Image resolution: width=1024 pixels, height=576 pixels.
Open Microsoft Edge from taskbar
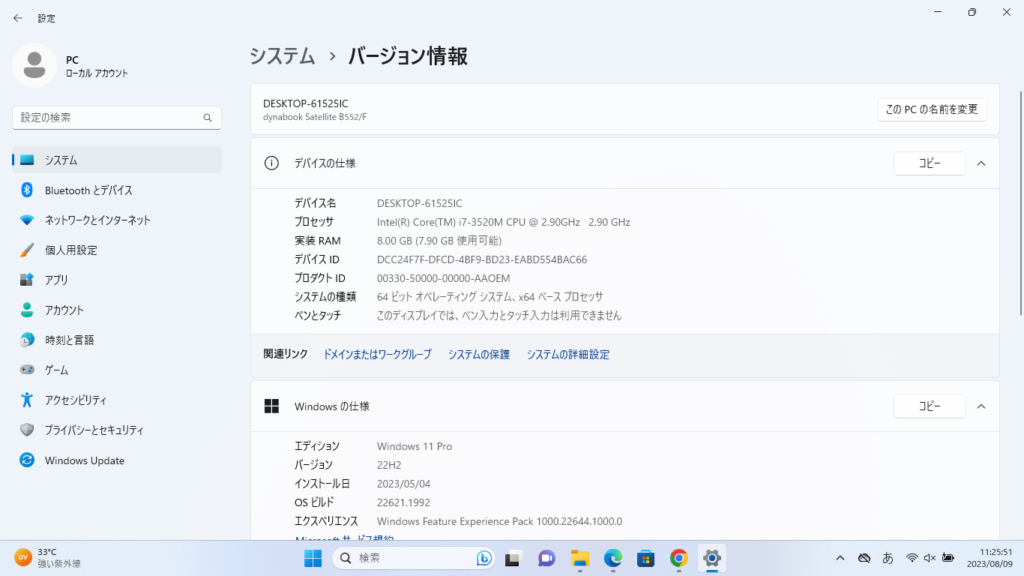point(612,558)
